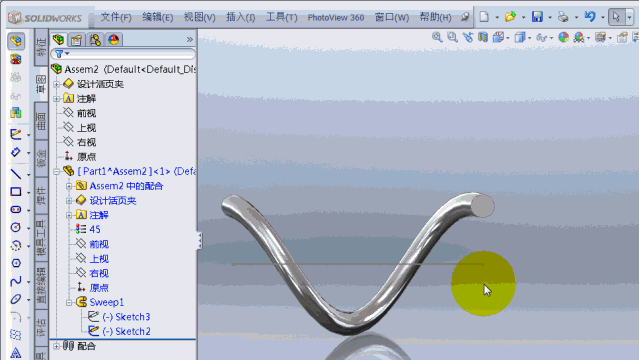
Task: Switch to ConfigurationManager tab
Action: 95,40
